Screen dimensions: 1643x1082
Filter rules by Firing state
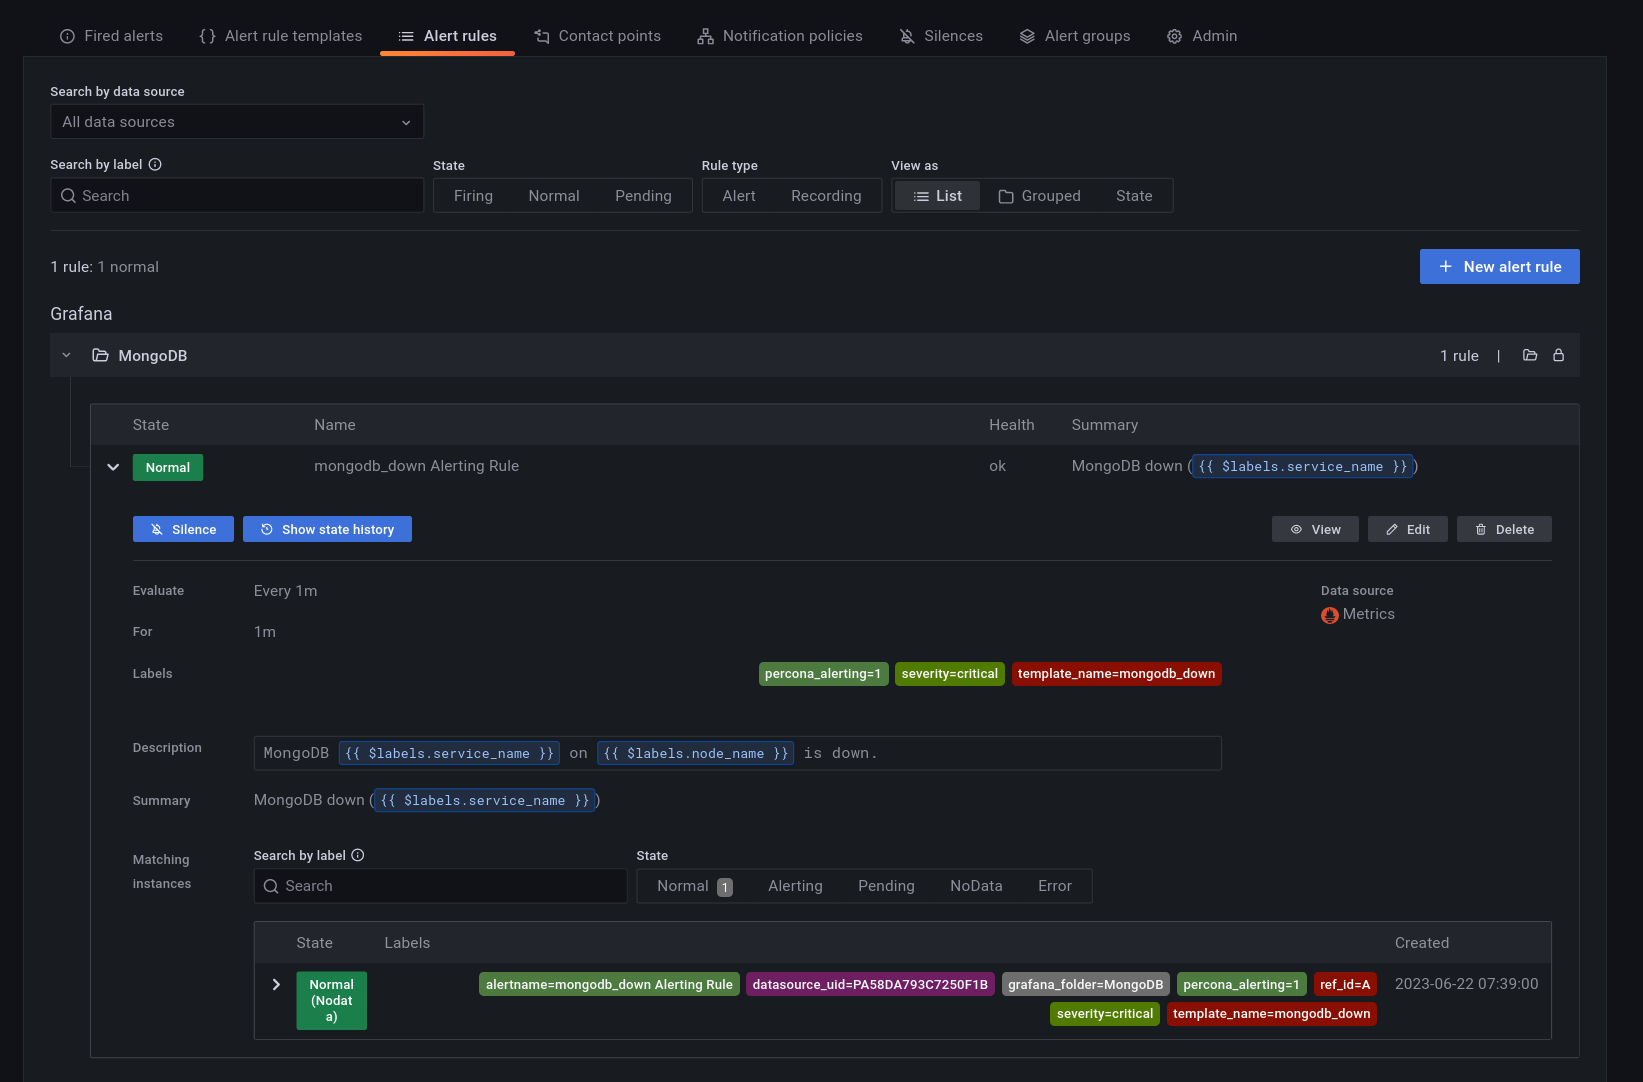473,196
